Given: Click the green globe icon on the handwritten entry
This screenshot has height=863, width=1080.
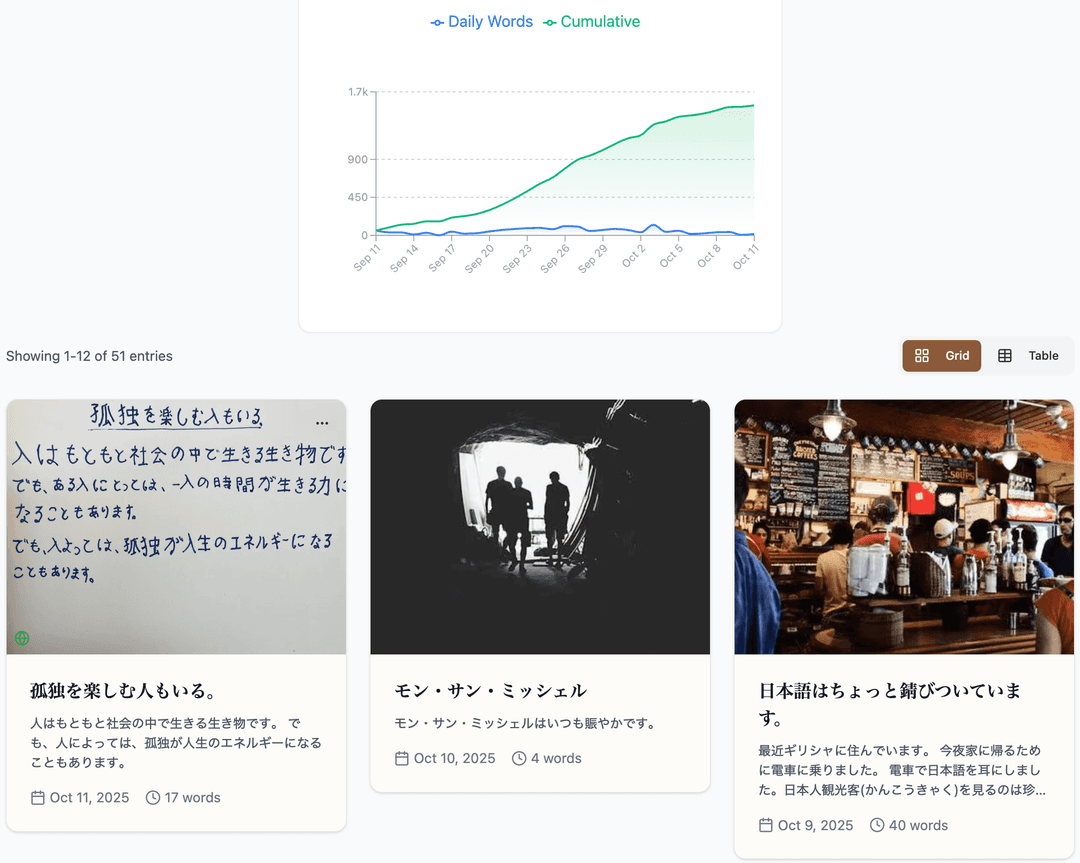Looking at the screenshot, I should point(21,637).
